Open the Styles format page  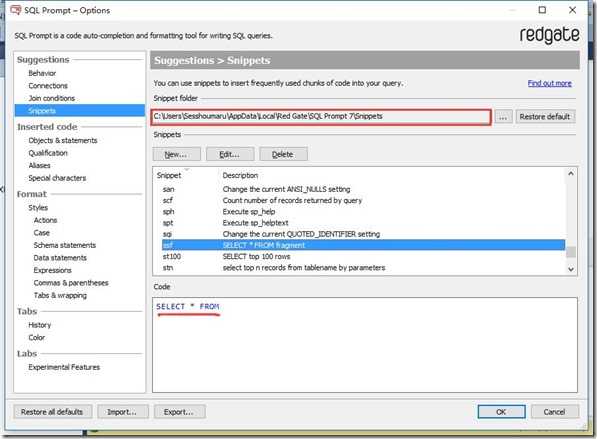coord(38,208)
